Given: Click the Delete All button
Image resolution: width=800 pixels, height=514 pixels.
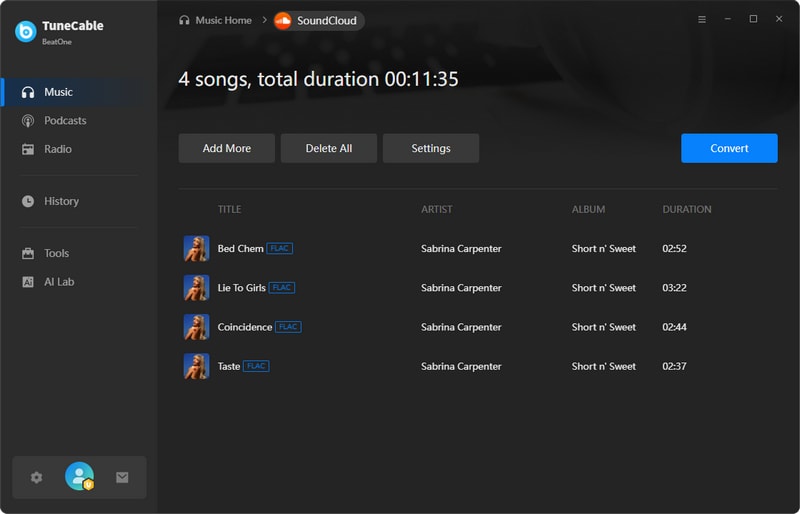Looking at the screenshot, I should [329, 148].
